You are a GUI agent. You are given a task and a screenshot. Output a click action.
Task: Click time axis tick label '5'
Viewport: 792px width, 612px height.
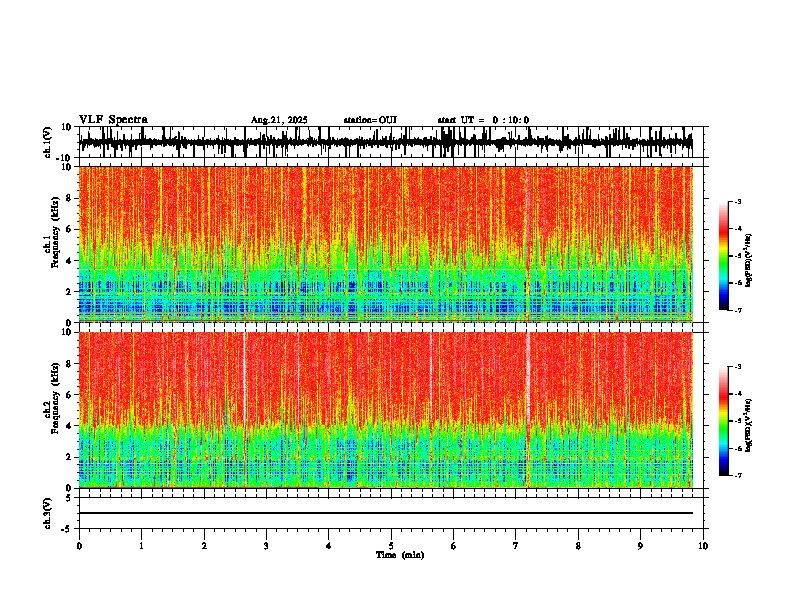(391, 546)
